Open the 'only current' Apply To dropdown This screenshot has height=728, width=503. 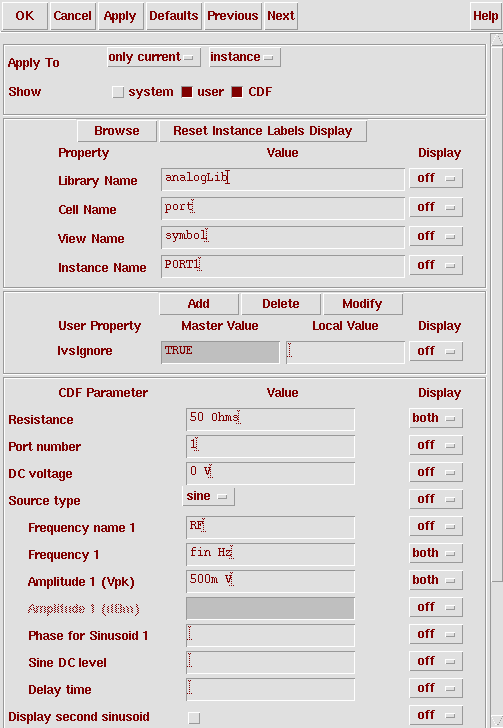[154, 57]
